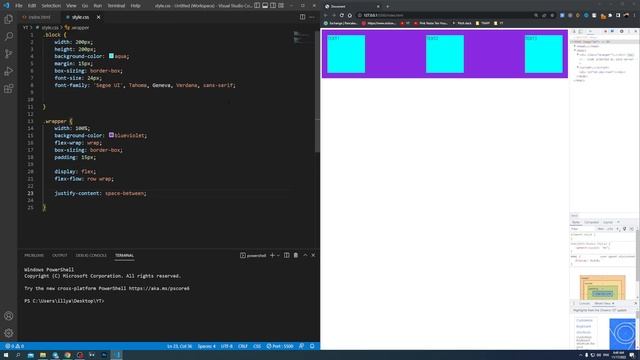640x360 pixels.
Task: Select the powershell terminal entry
Action: pyautogui.click(x=253, y=256)
